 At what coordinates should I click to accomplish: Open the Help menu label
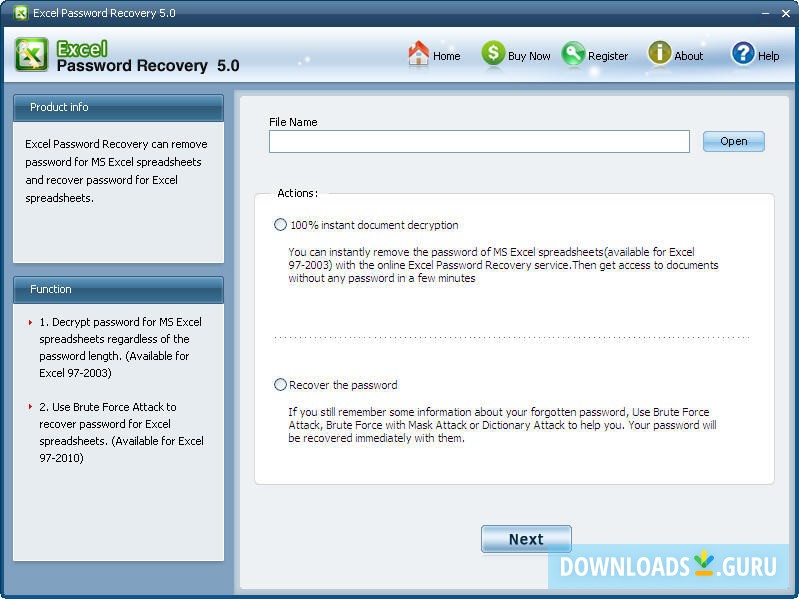[x=768, y=56]
